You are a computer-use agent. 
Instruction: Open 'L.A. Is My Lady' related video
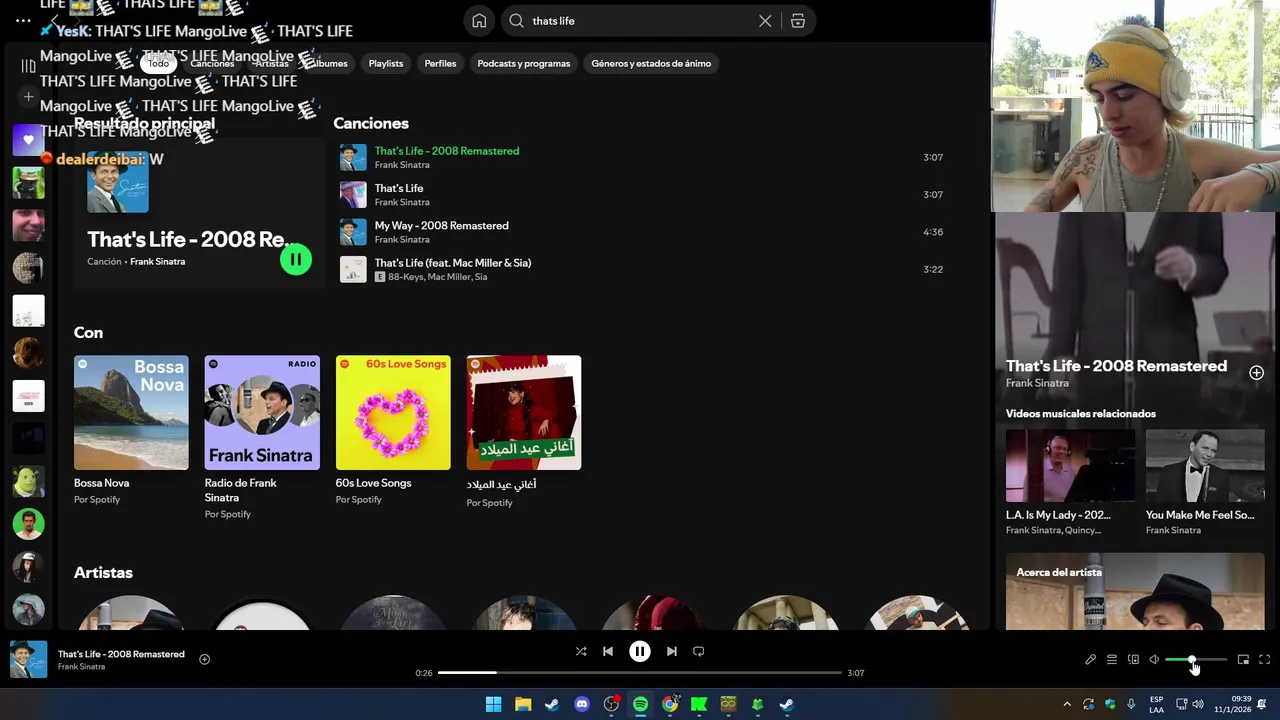coord(1070,483)
